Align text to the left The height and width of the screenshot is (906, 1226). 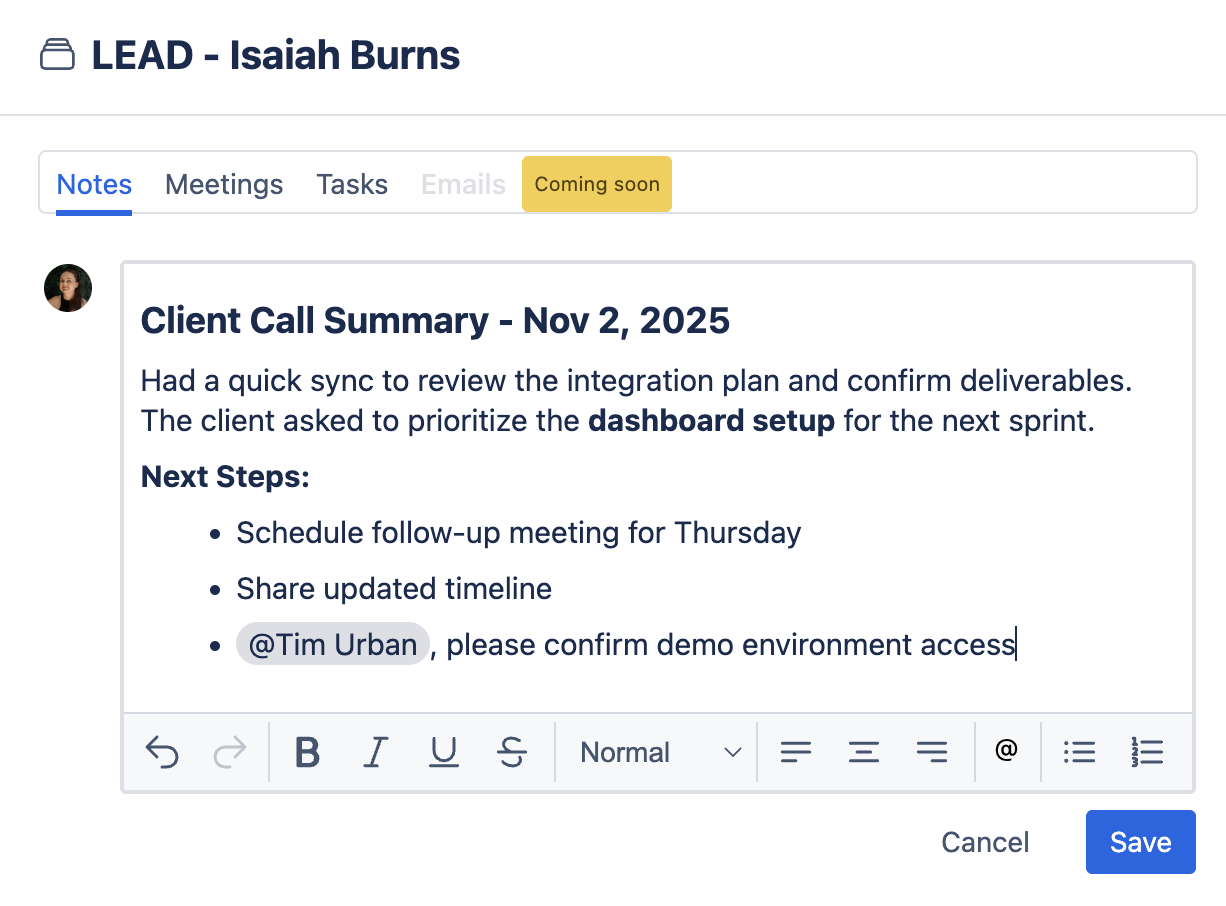pyautogui.click(x=796, y=752)
